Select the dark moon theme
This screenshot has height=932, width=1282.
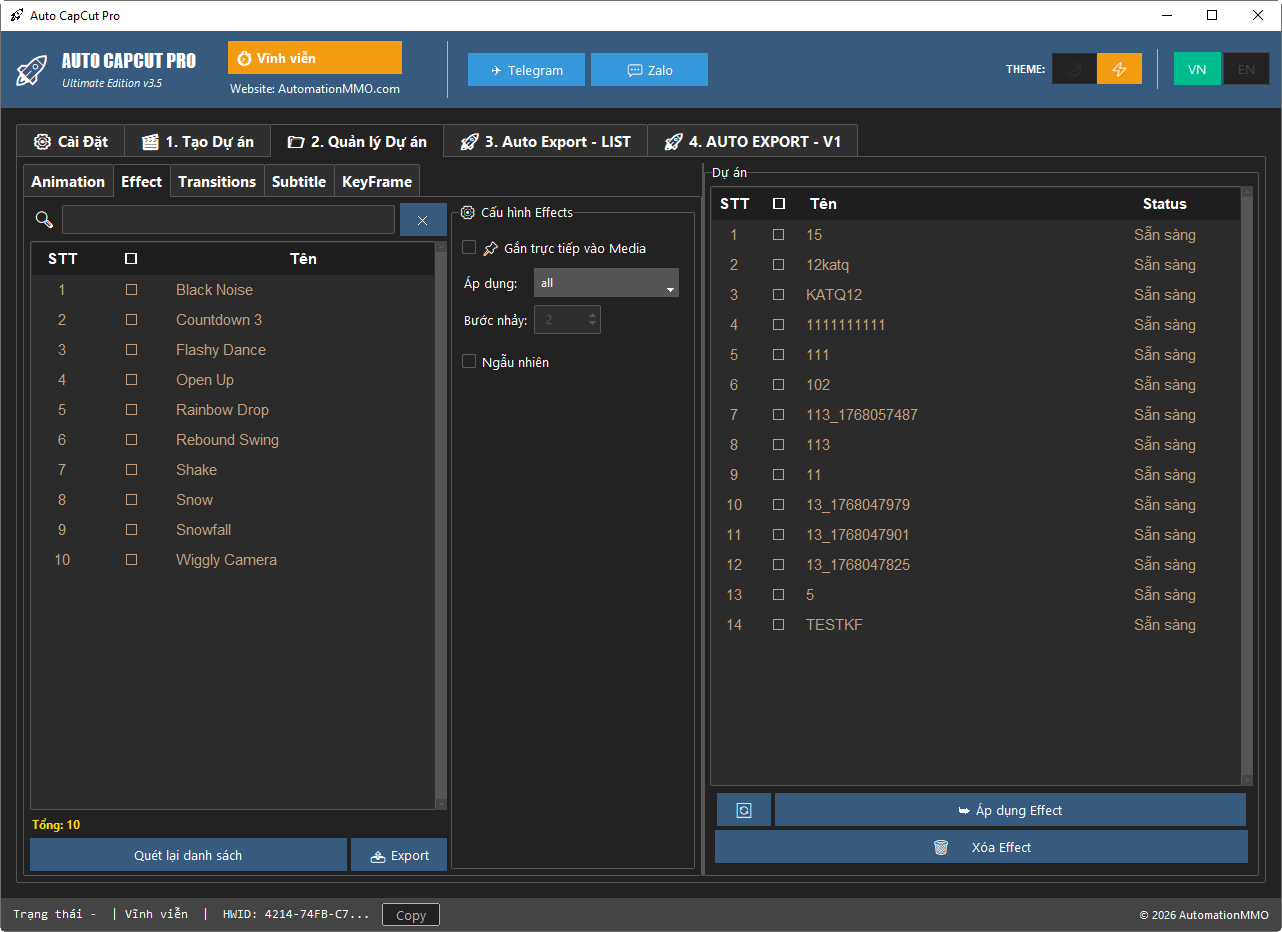point(1074,69)
